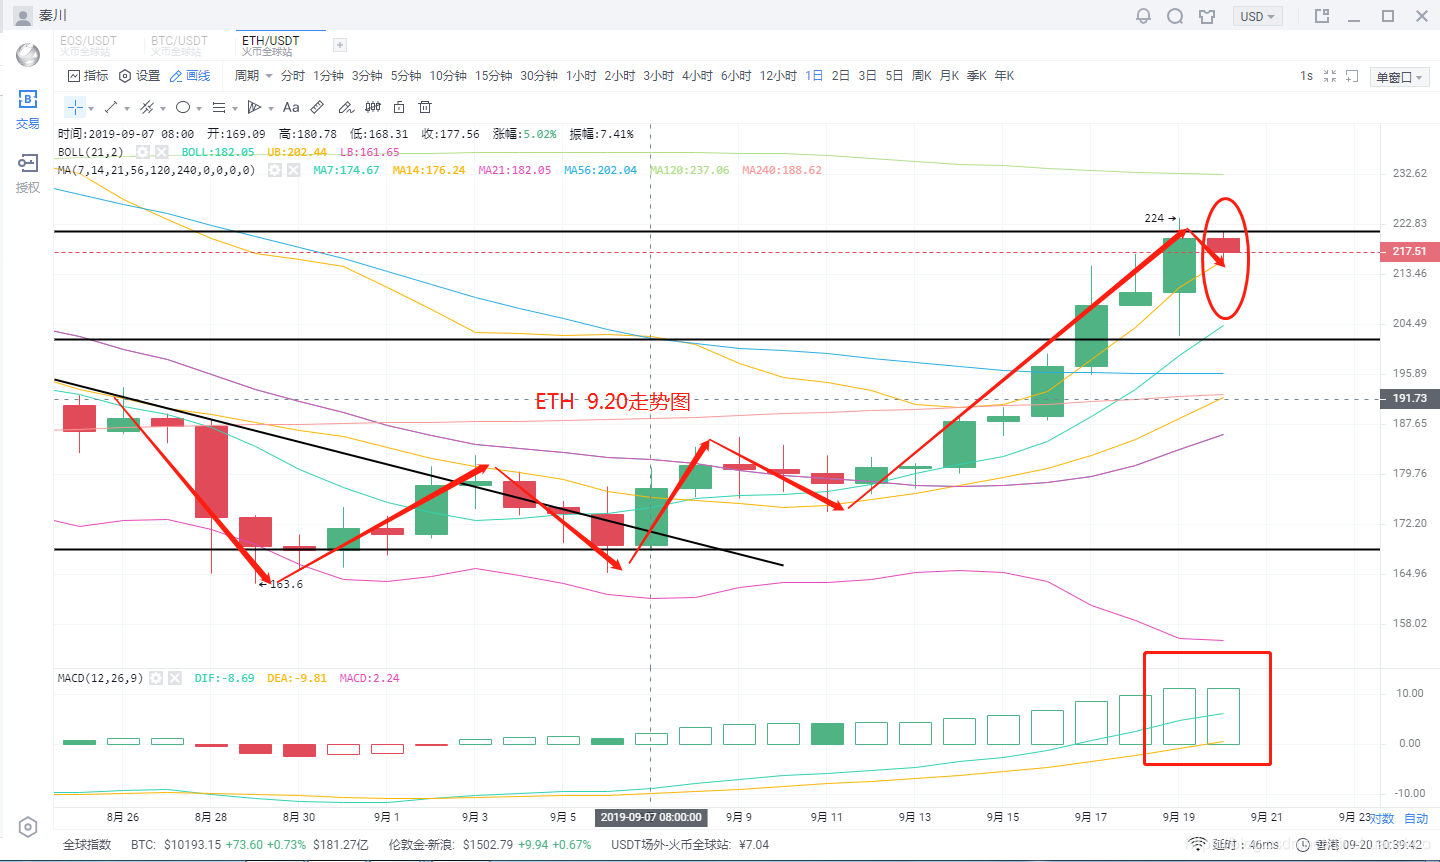The width and height of the screenshot is (1440, 862).
Task: Click the shrink fullscreen arrows icon
Action: pyautogui.click(x=1330, y=76)
